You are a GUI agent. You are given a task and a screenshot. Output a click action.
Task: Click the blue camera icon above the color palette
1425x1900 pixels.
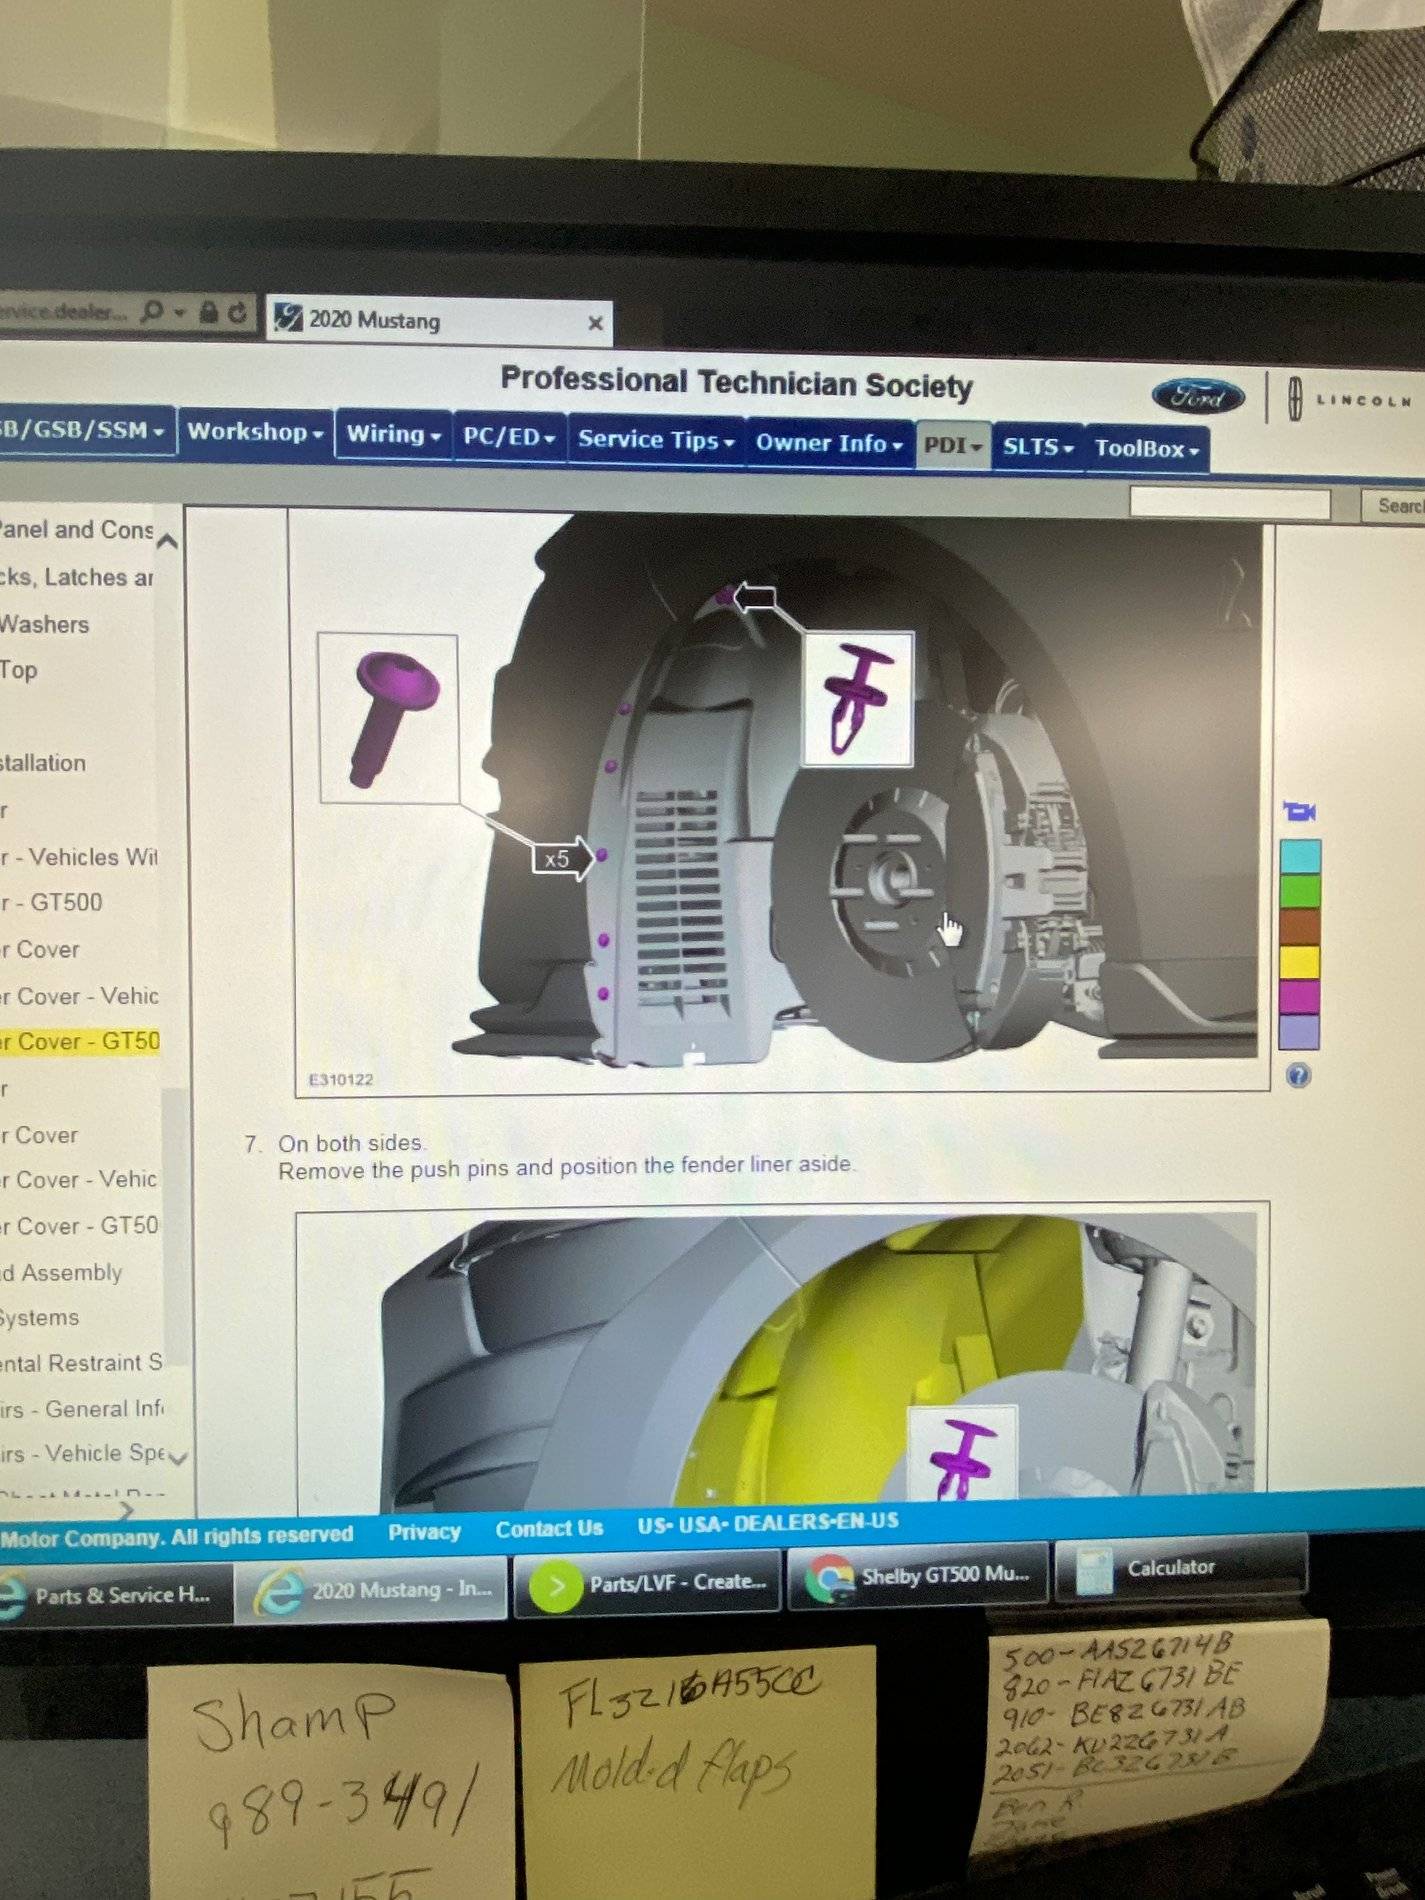[x=1299, y=811]
